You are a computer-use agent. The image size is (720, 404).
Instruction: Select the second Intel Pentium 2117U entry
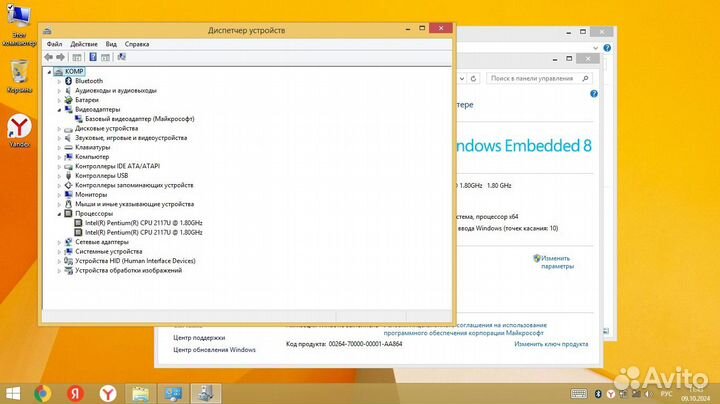click(x=143, y=232)
